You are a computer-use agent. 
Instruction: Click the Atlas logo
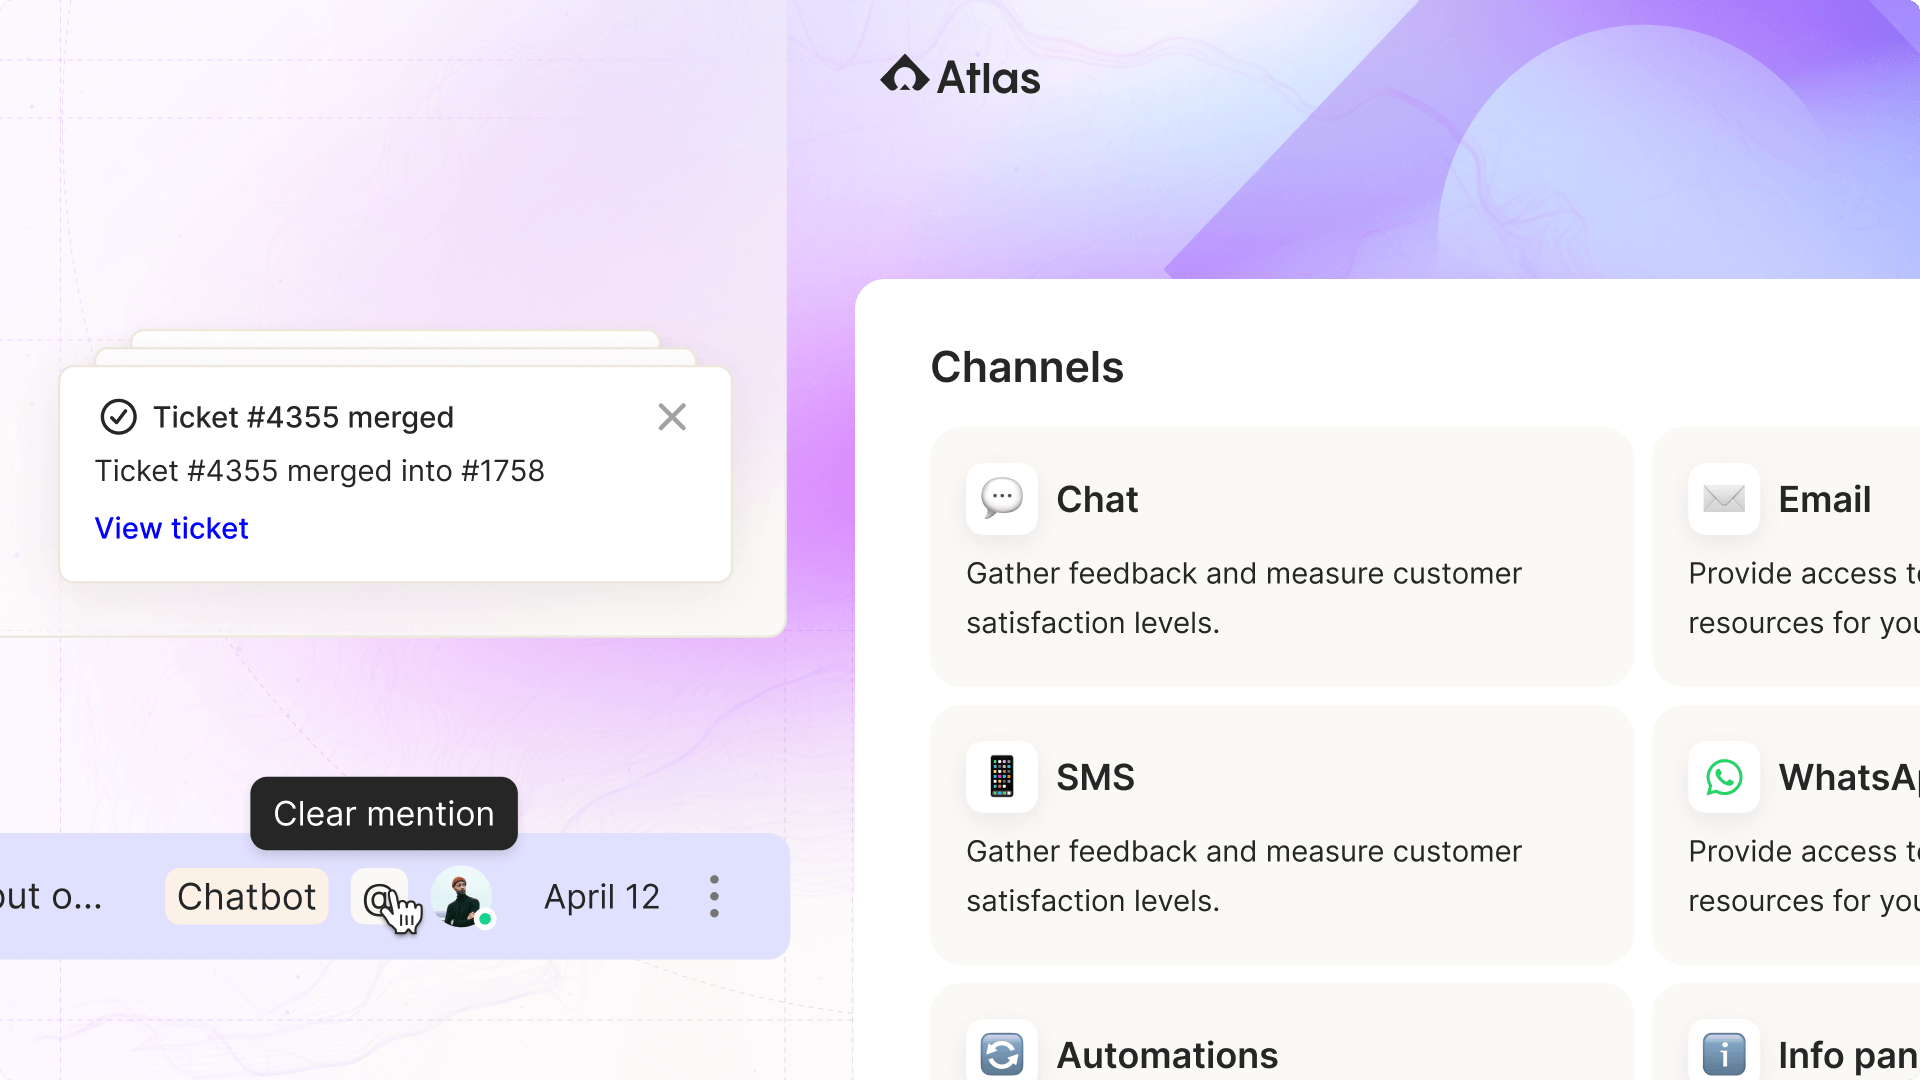960,77
